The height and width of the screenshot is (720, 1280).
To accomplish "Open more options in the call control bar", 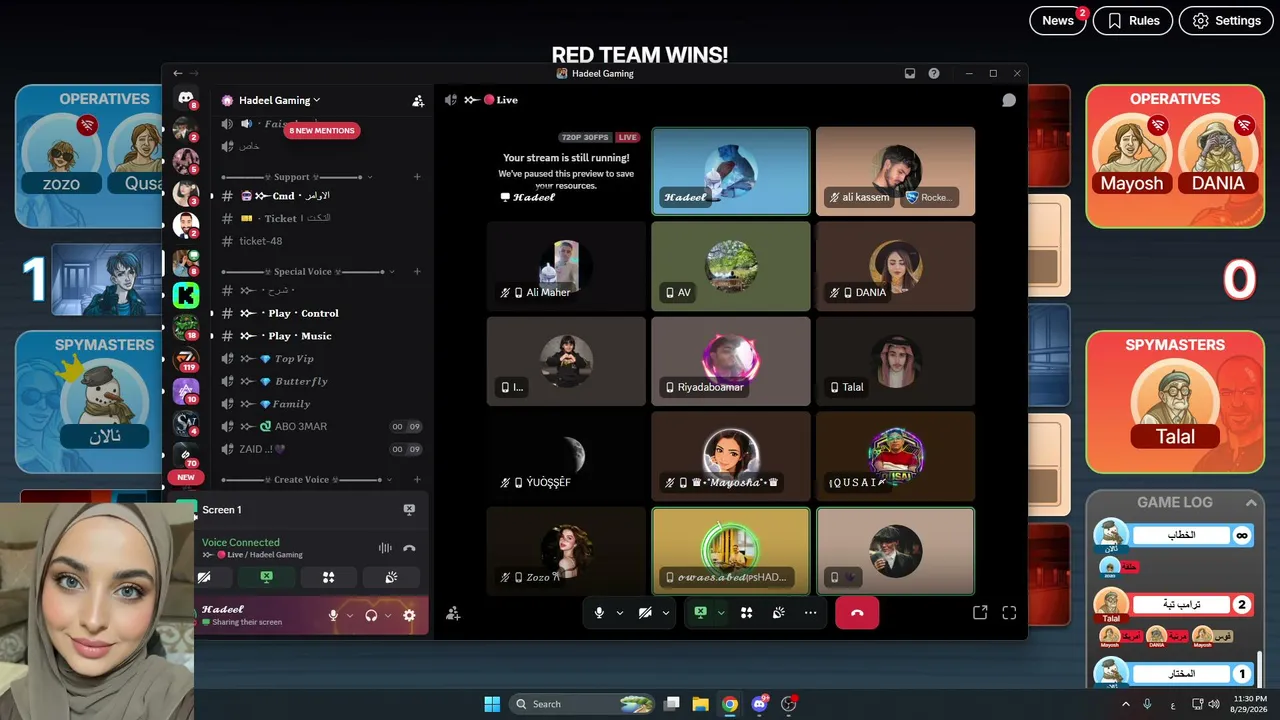I will click(x=810, y=613).
